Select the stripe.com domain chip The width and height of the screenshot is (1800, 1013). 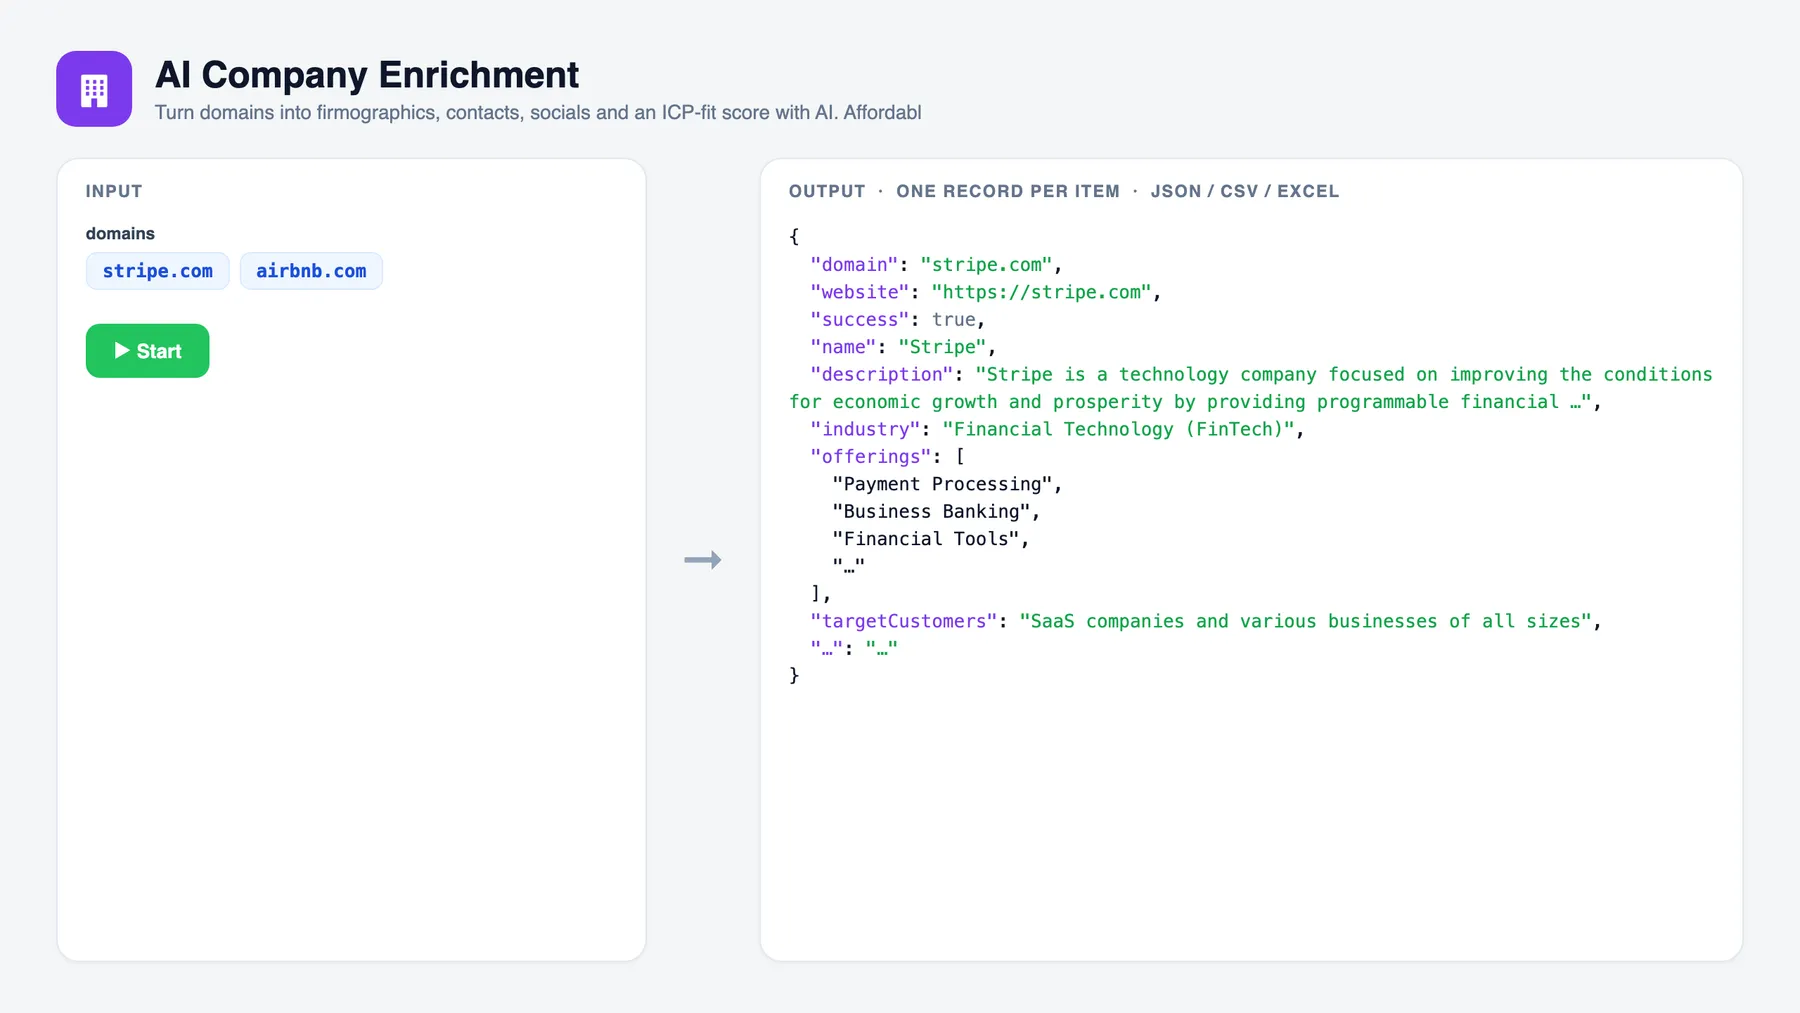coord(158,271)
